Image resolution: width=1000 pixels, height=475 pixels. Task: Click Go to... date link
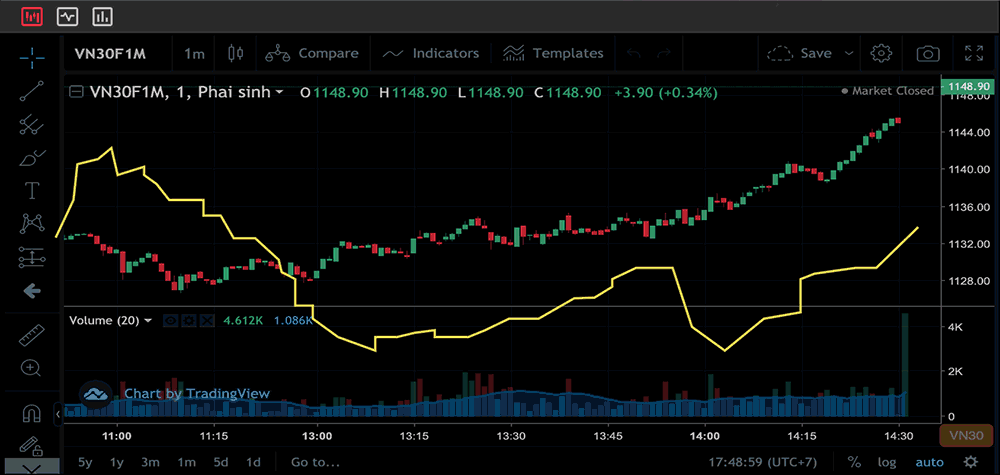[x=316, y=462]
